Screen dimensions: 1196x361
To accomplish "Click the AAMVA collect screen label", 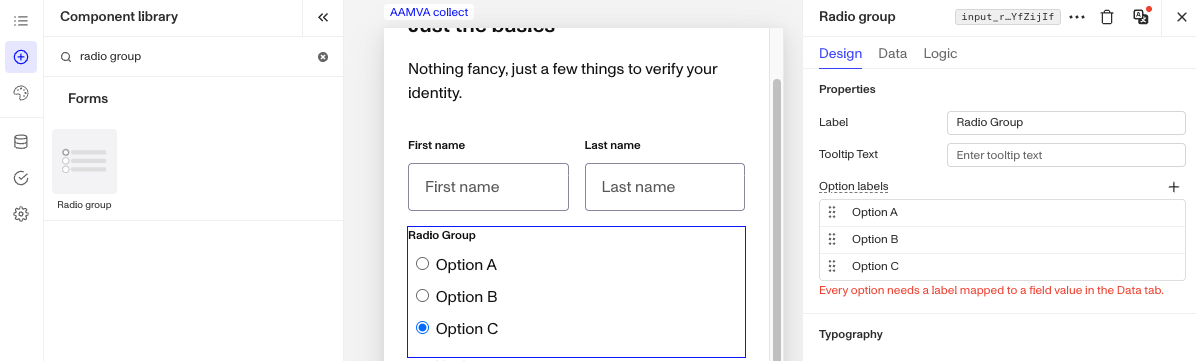I will [429, 12].
